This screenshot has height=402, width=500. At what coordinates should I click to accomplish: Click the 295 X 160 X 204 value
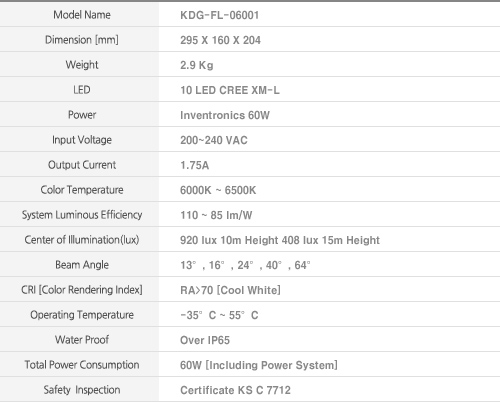pyautogui.click(x=220, y=40)
